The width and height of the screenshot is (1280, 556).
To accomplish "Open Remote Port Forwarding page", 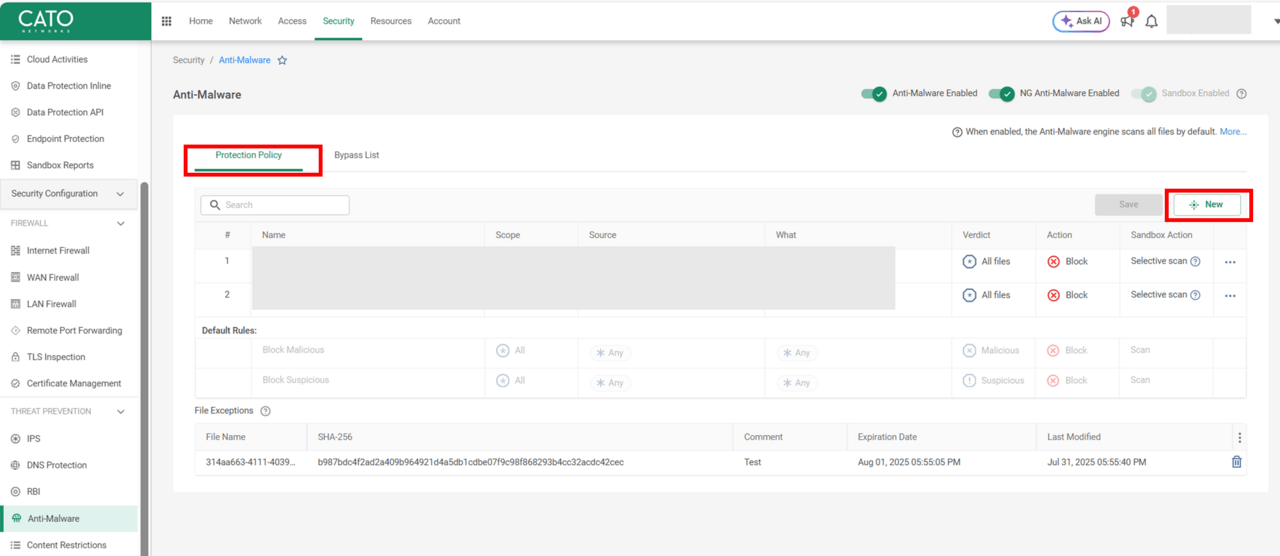I will [74, 331].
